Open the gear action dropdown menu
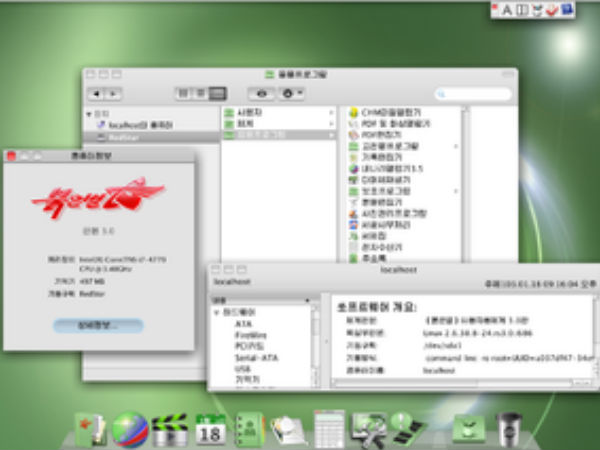 click(291, 93)
